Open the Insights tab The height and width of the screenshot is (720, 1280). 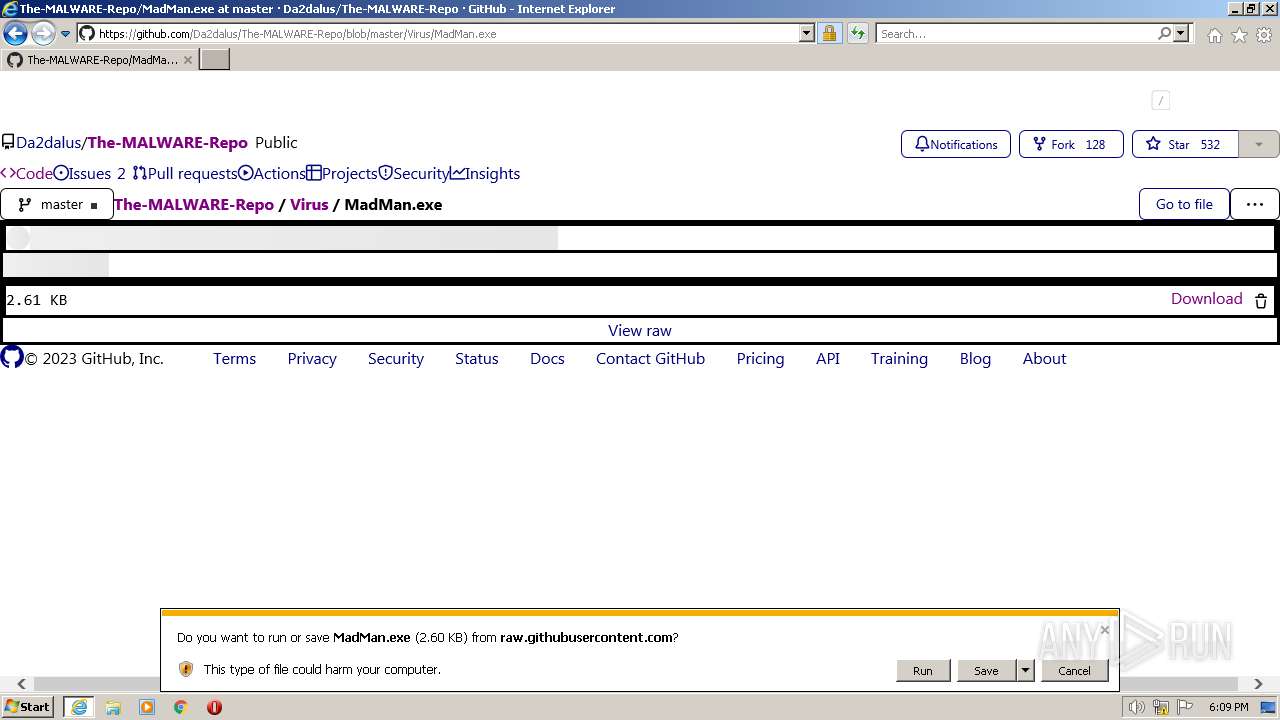[486, 173]
